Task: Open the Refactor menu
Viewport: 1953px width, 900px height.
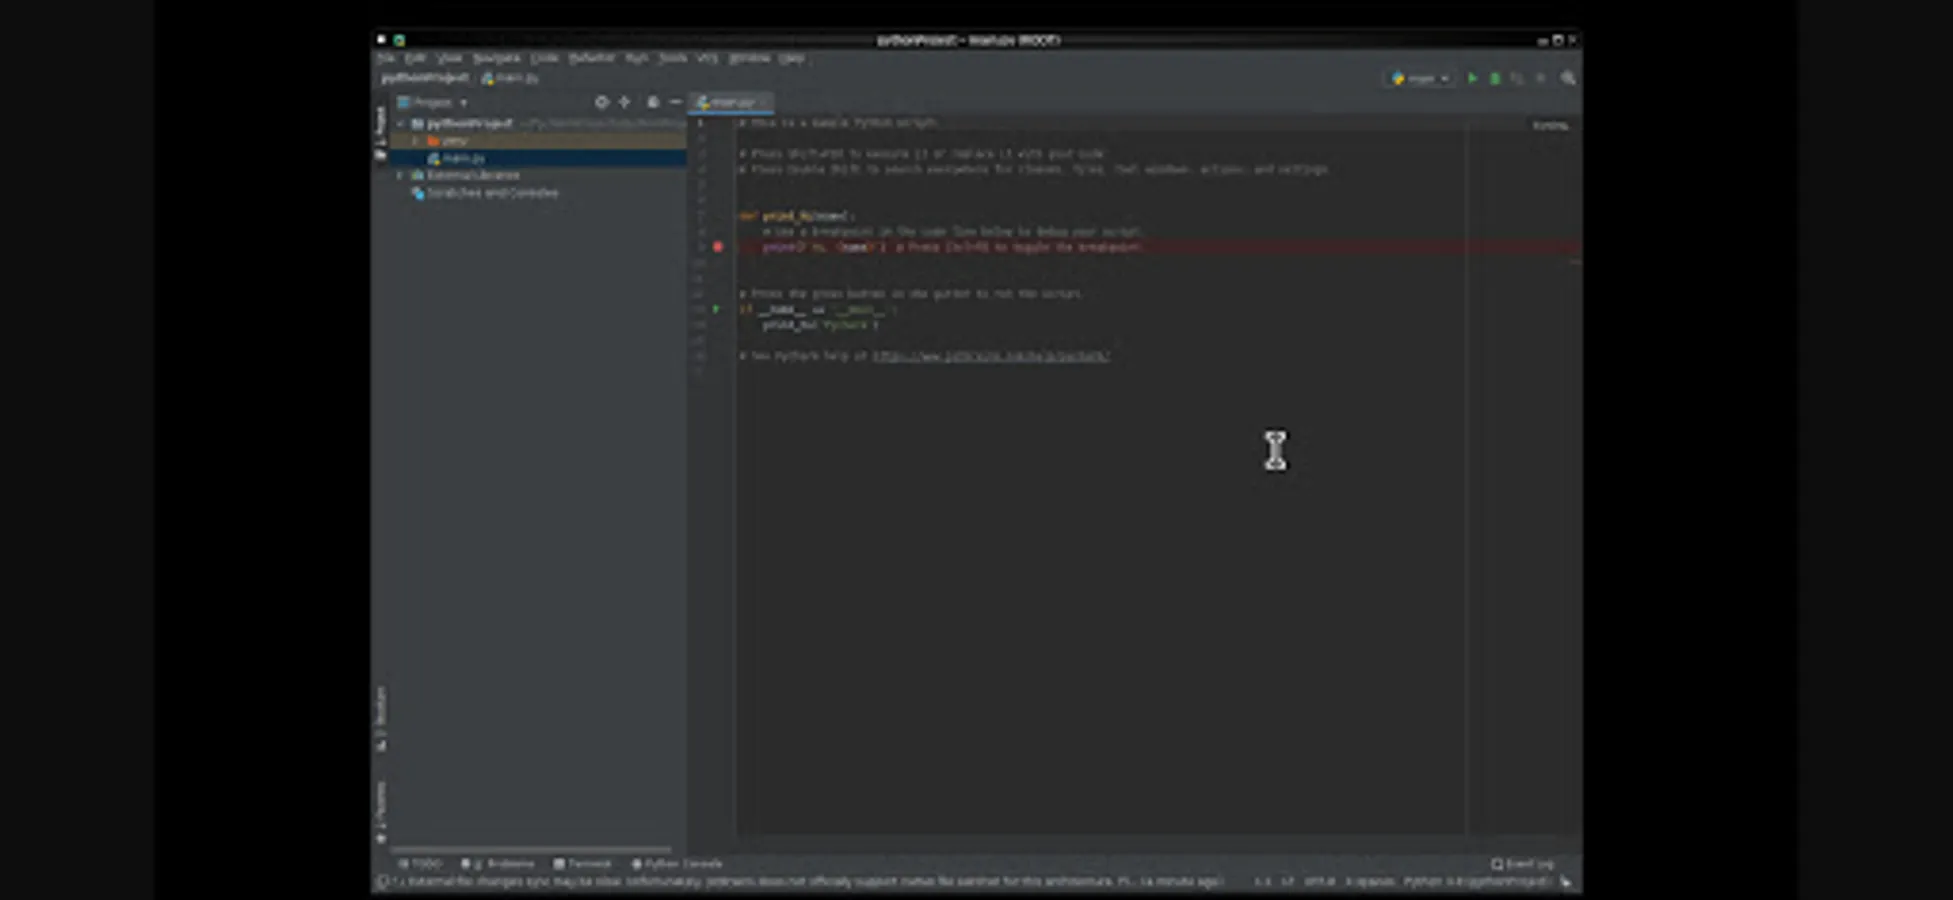Action: point(591,58)
